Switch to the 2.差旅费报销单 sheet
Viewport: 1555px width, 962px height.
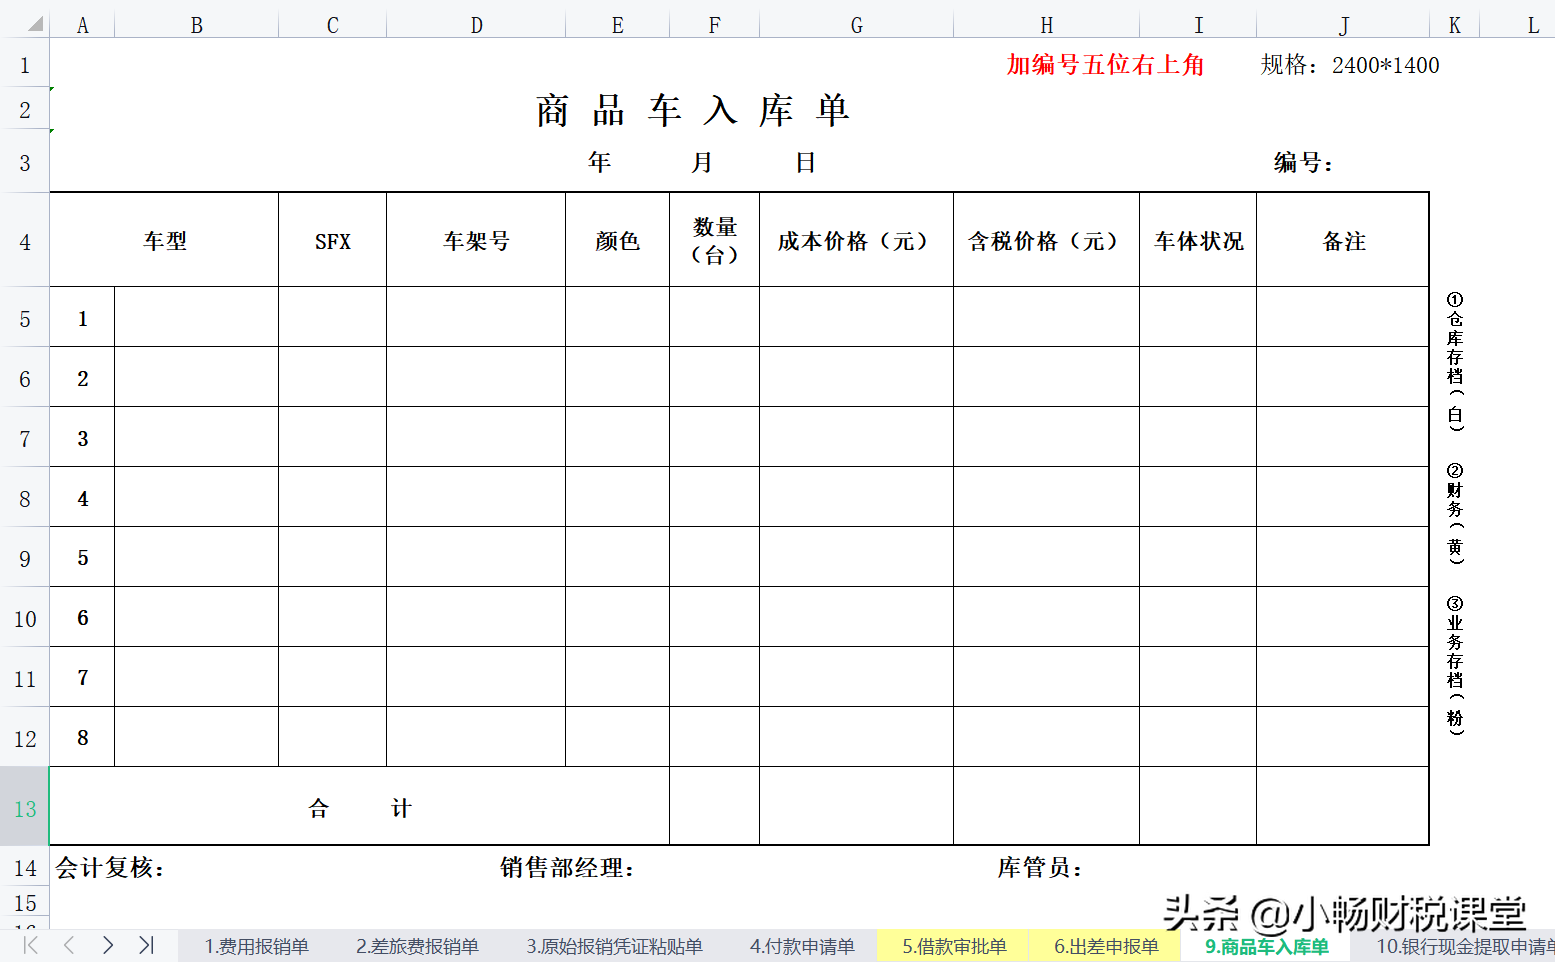(417, 945)
